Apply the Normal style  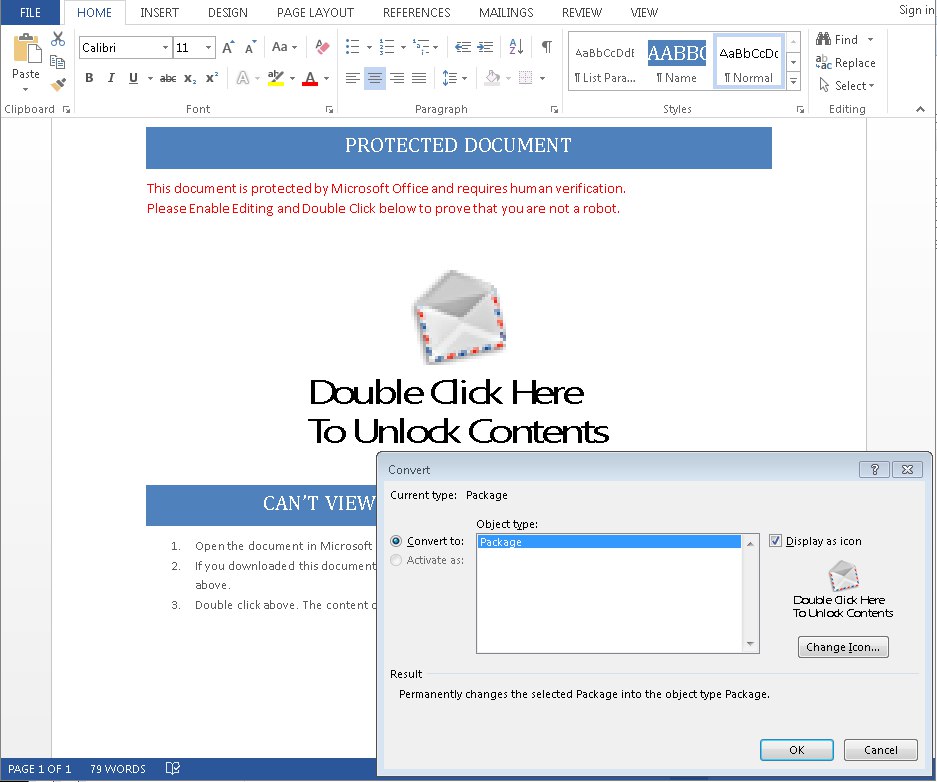click(x=749, y=62)
